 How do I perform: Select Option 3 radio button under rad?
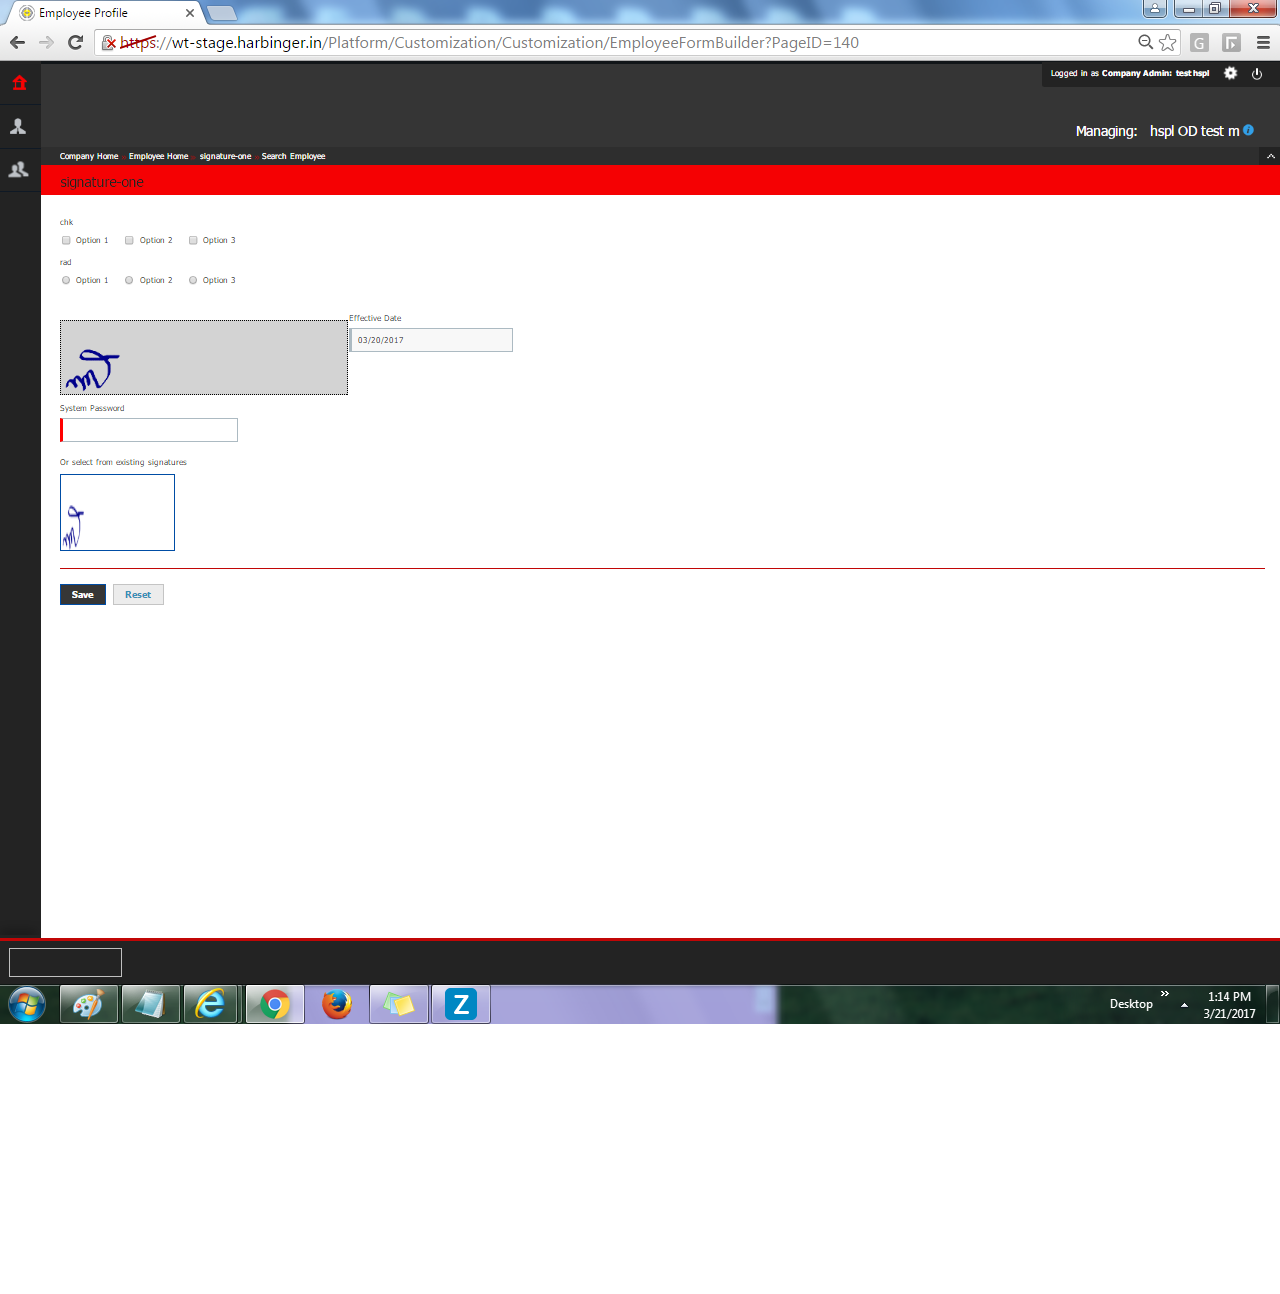(x=193, y=280)
